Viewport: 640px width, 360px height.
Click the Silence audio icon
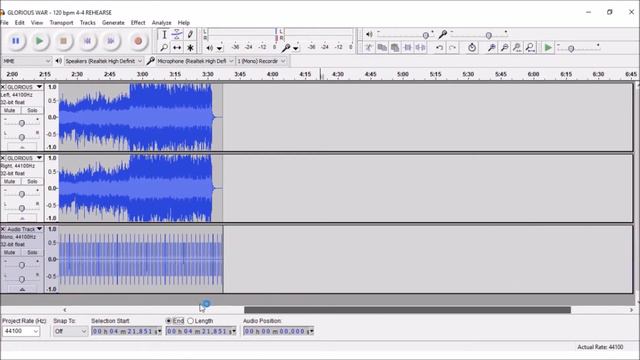pos(420,48)
